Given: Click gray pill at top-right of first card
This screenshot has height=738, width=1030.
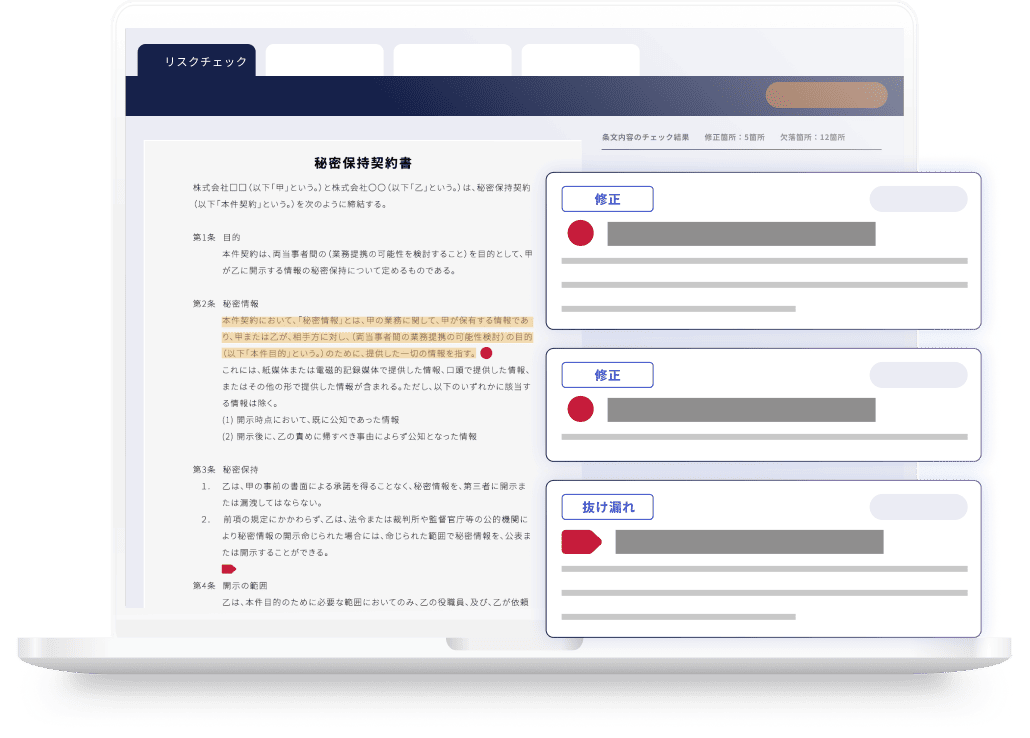Looking at the screenshot, I should tap(918, 199).
